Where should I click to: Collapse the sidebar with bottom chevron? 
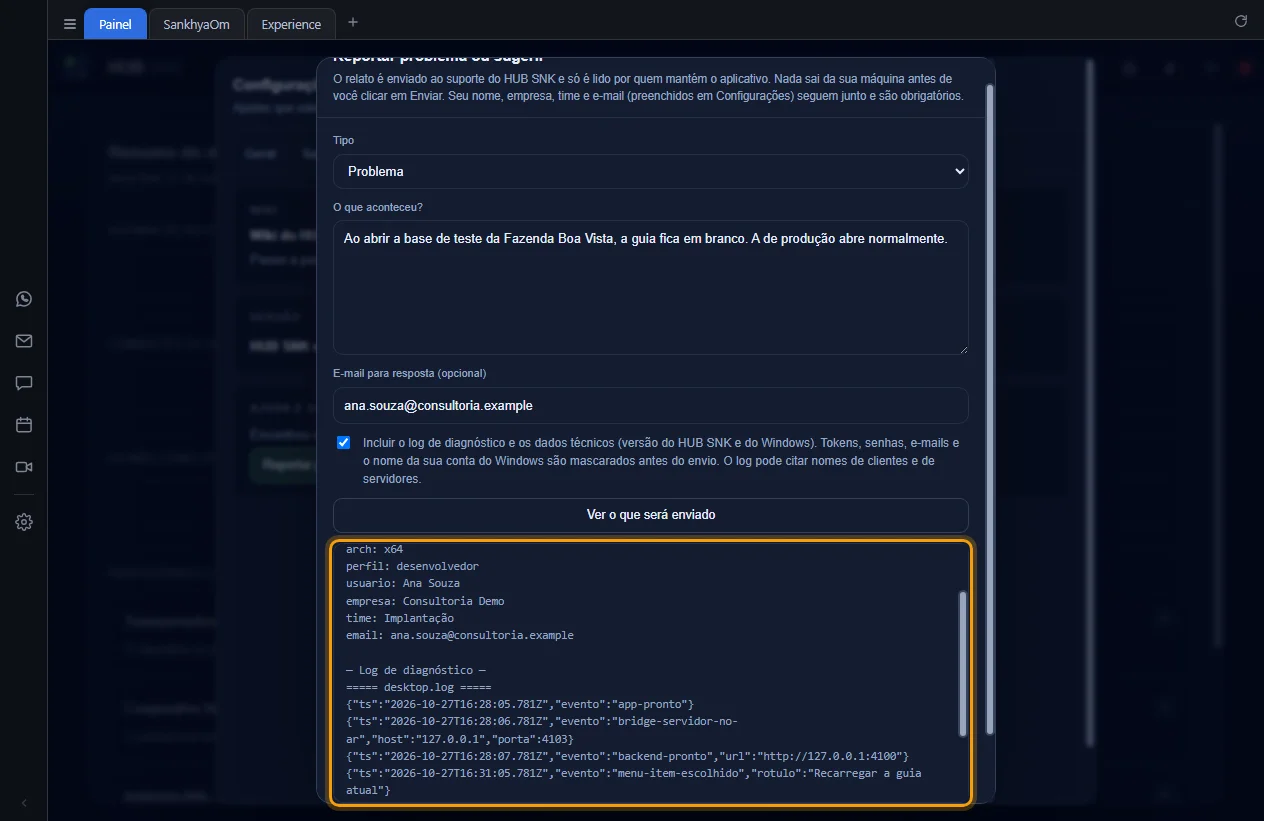[x=24, y=803]
